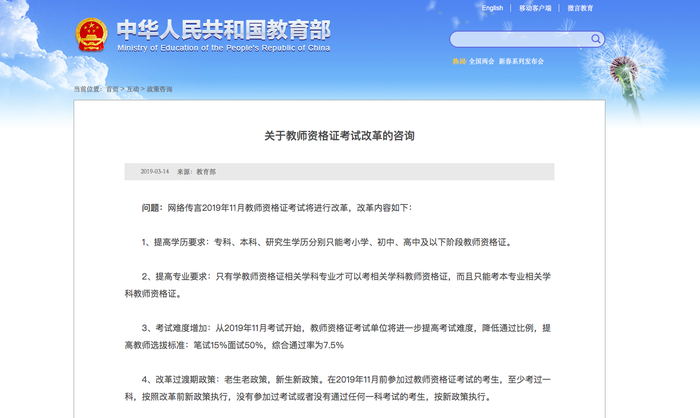Click the article title 关于教师资格证考试改革的咨询
Screen dimensions: 700x418
coord(339,135)
